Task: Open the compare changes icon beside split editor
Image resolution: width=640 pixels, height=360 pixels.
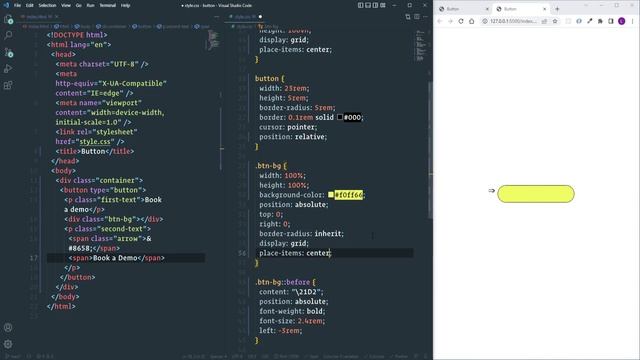Action: coord(408,17)
